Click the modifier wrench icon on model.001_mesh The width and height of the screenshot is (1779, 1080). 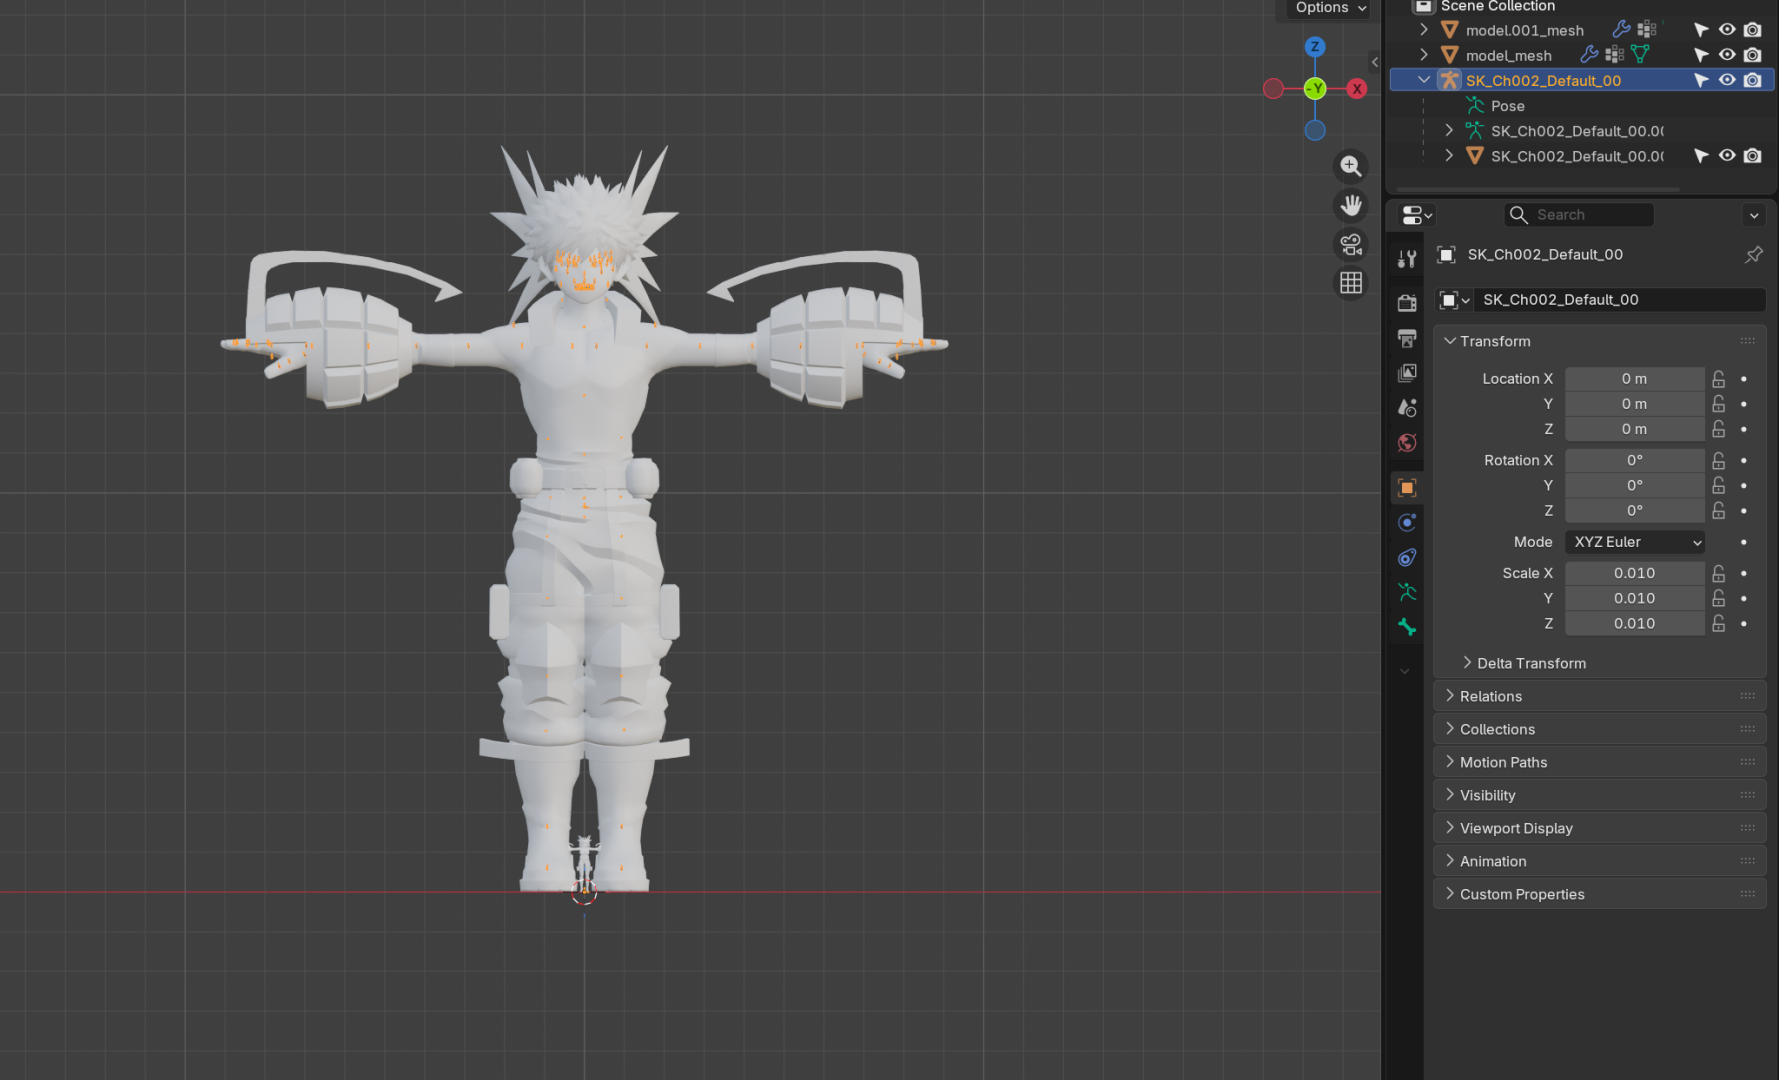click(1621, 29)
